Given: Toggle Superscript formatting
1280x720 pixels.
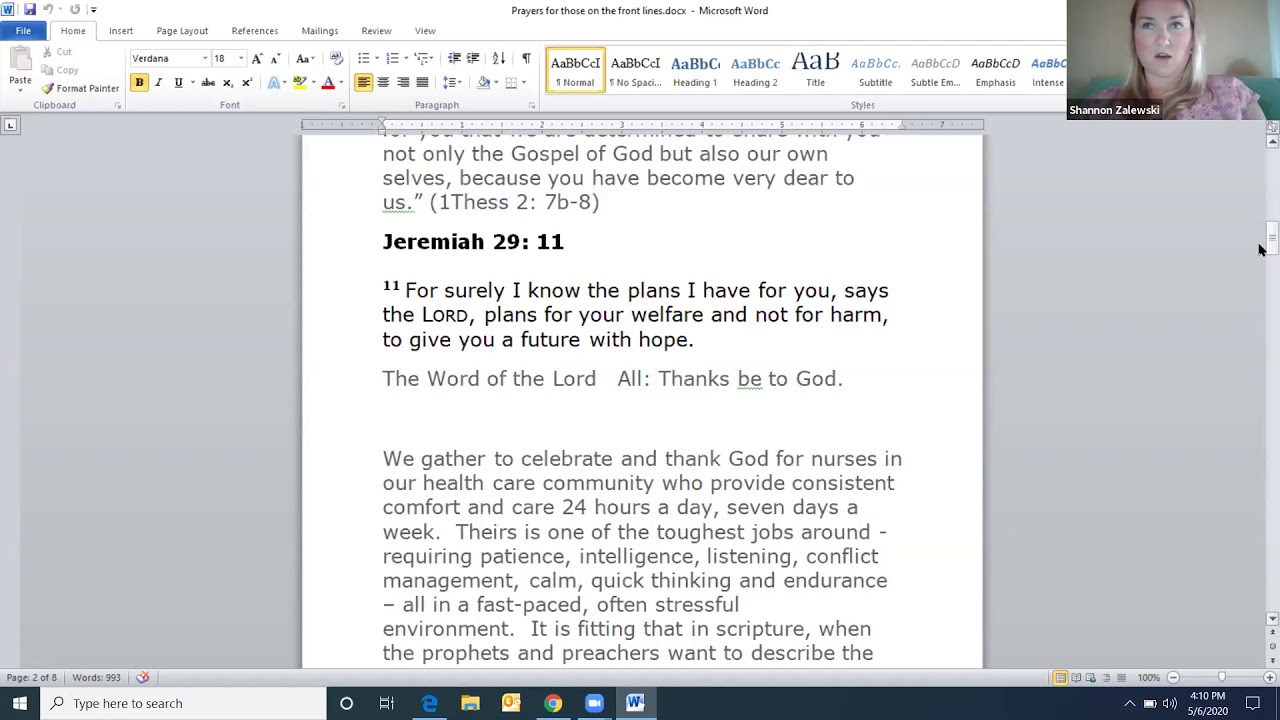Looking at the screenshot, I should coord(246,83).
